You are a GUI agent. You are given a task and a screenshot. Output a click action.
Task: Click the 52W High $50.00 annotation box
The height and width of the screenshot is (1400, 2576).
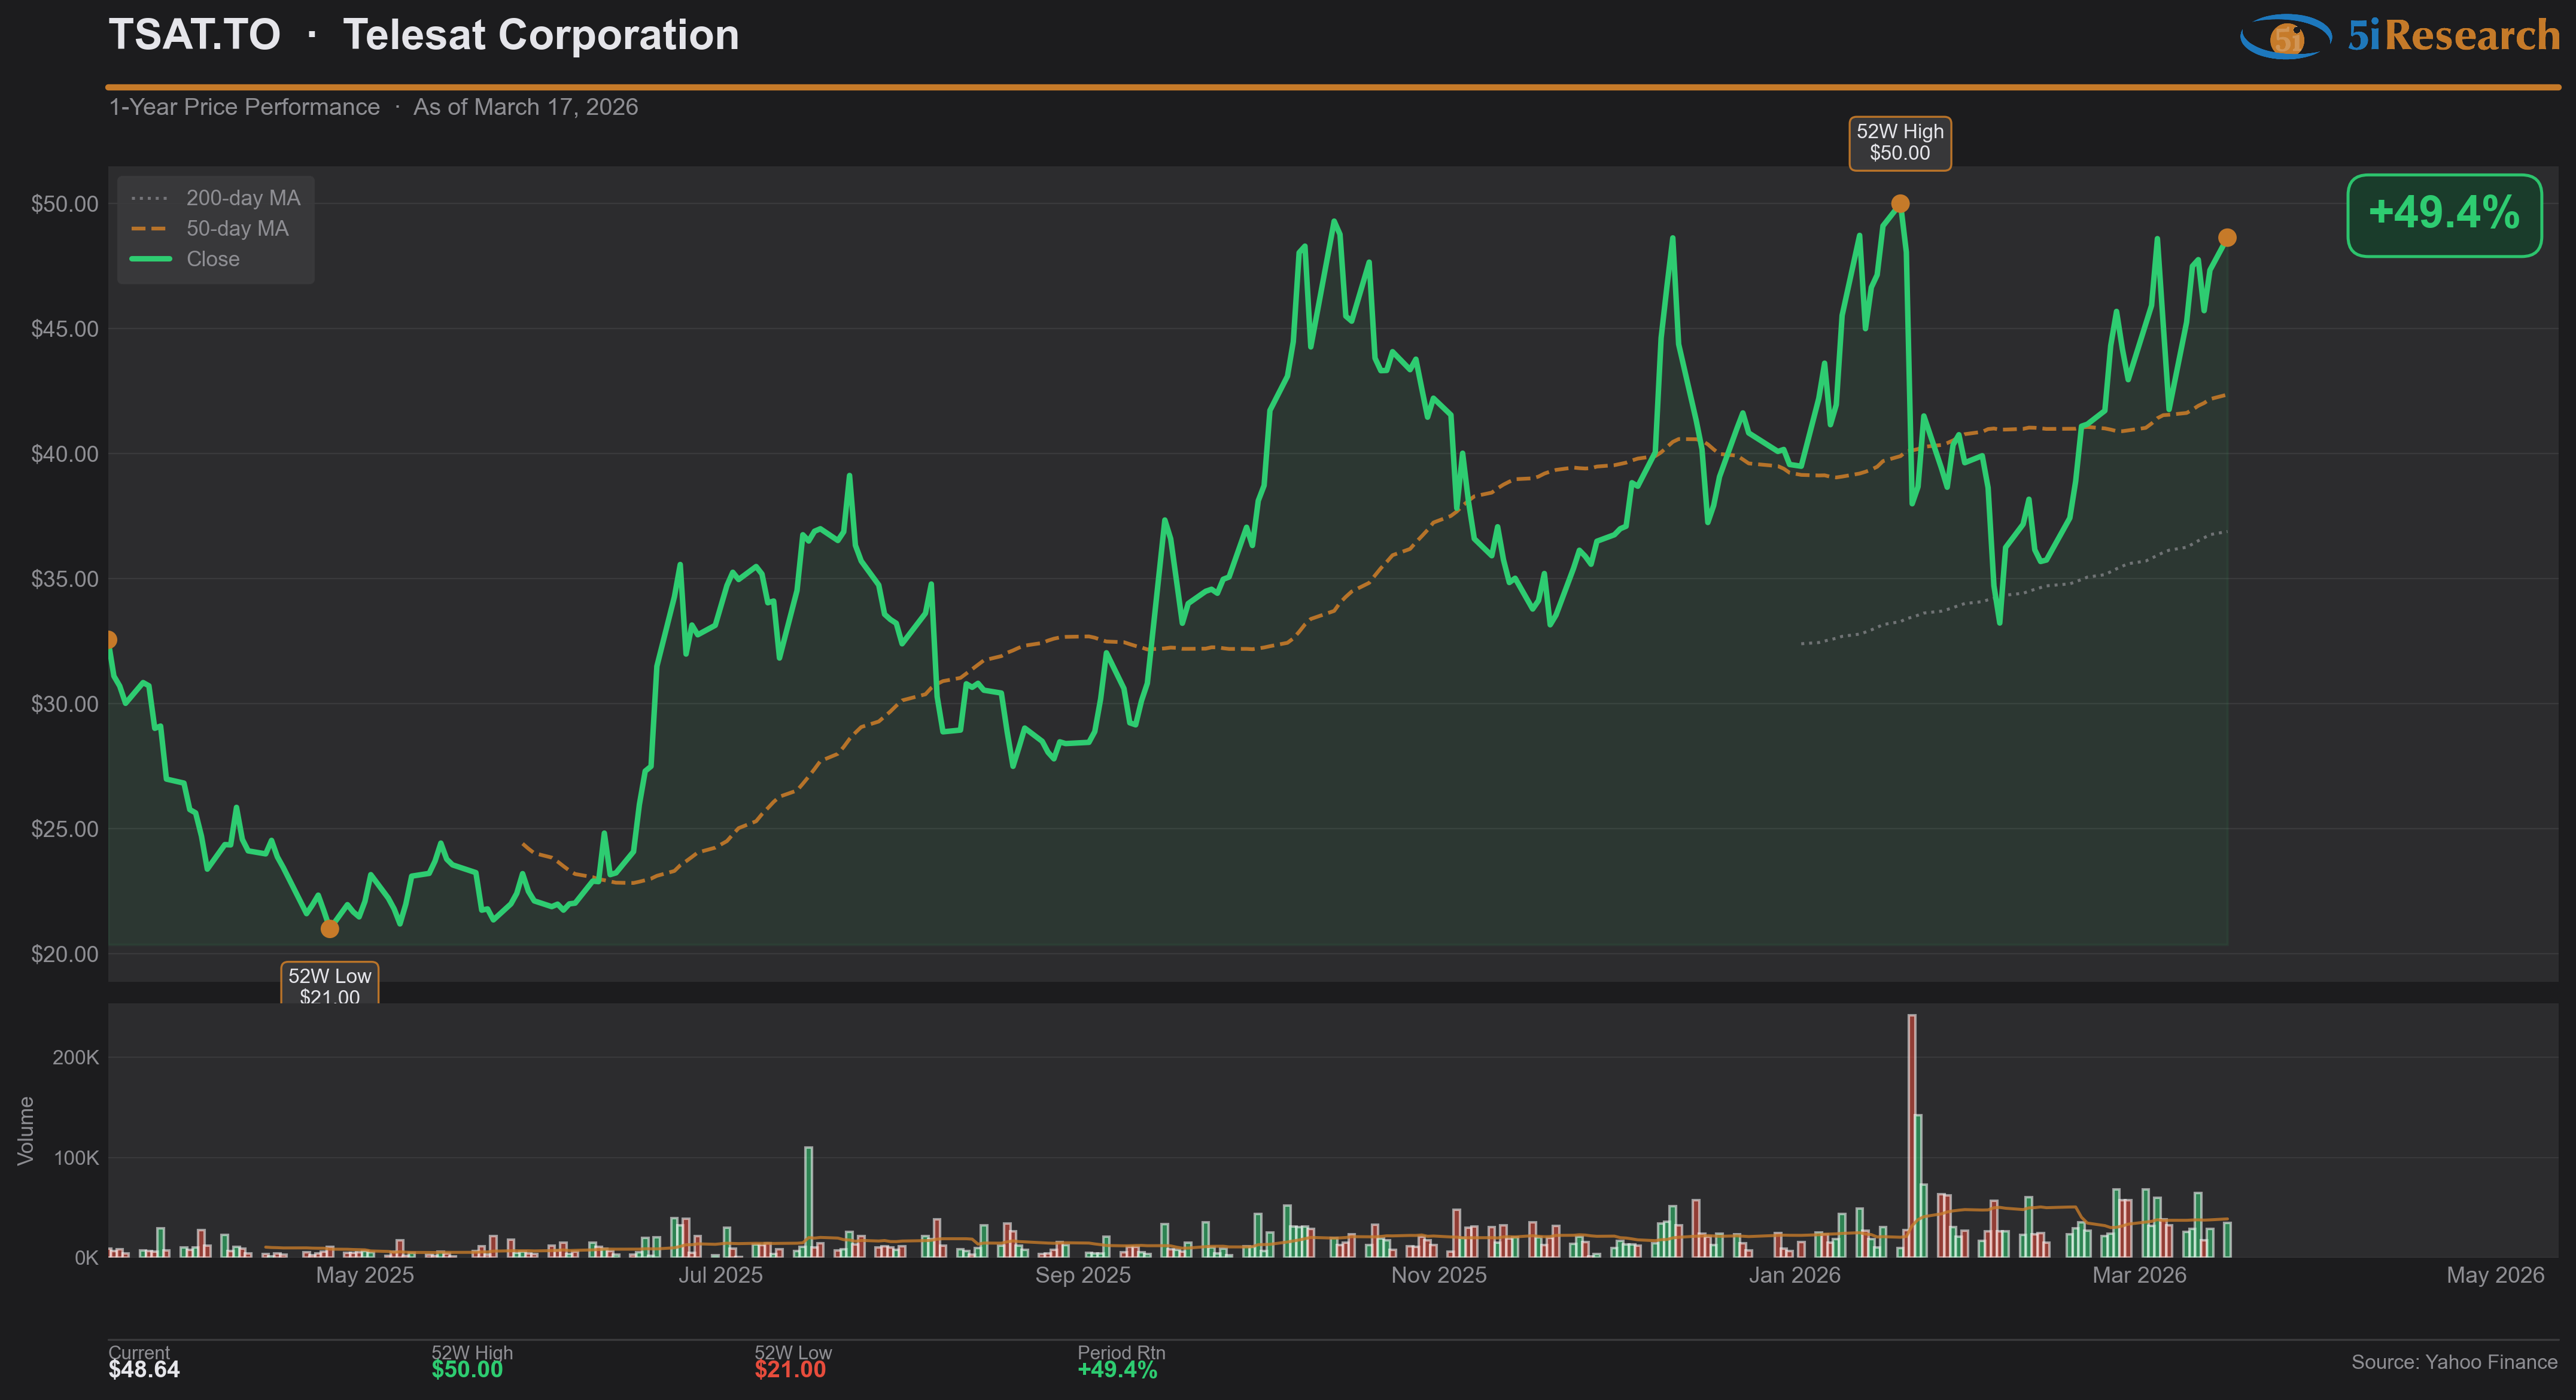coord(1899,143)
